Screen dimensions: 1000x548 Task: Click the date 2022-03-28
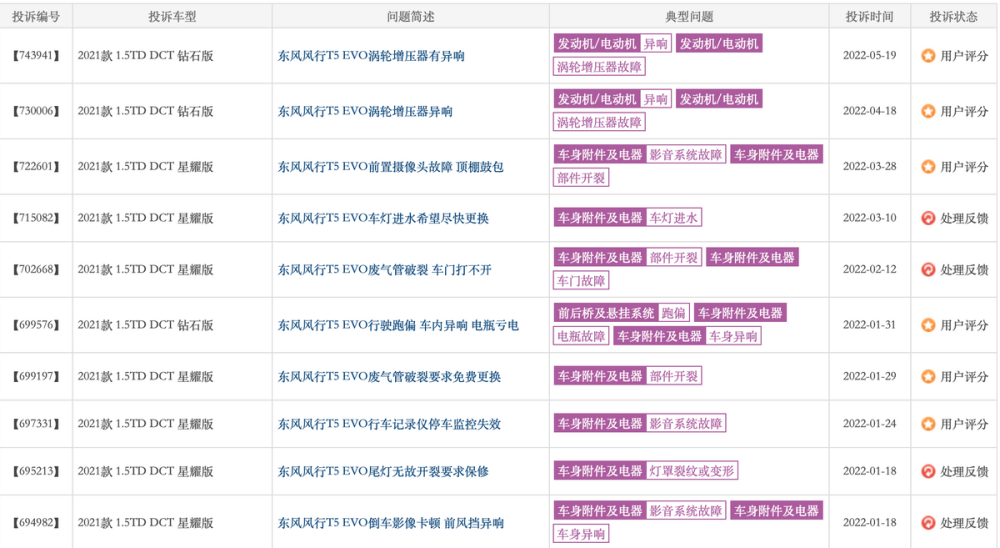point(869,167)
